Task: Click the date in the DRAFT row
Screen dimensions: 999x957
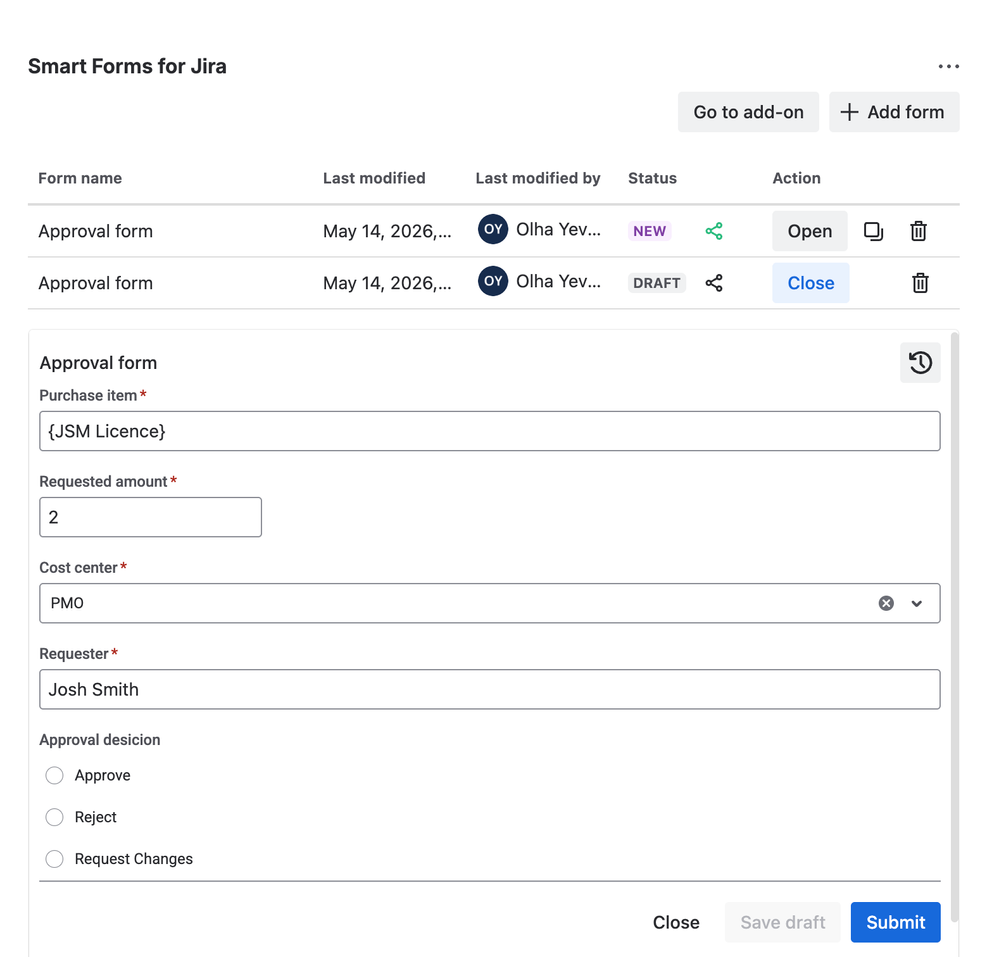Action: point(387,283)
